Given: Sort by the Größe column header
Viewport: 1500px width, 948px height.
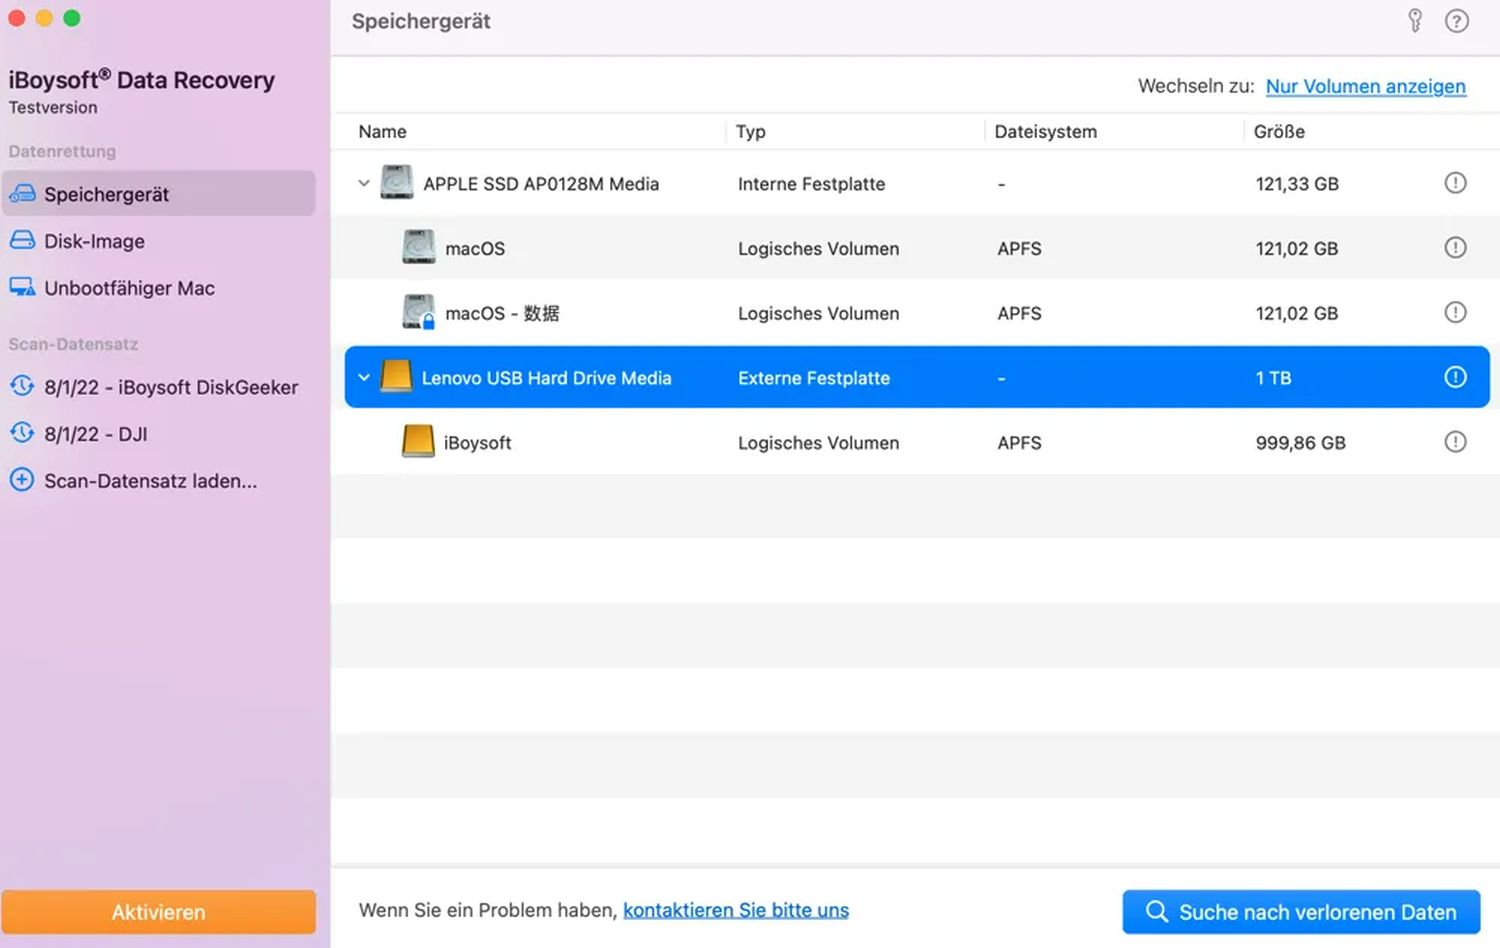Looking at the screenshot, I should 1279,131.
